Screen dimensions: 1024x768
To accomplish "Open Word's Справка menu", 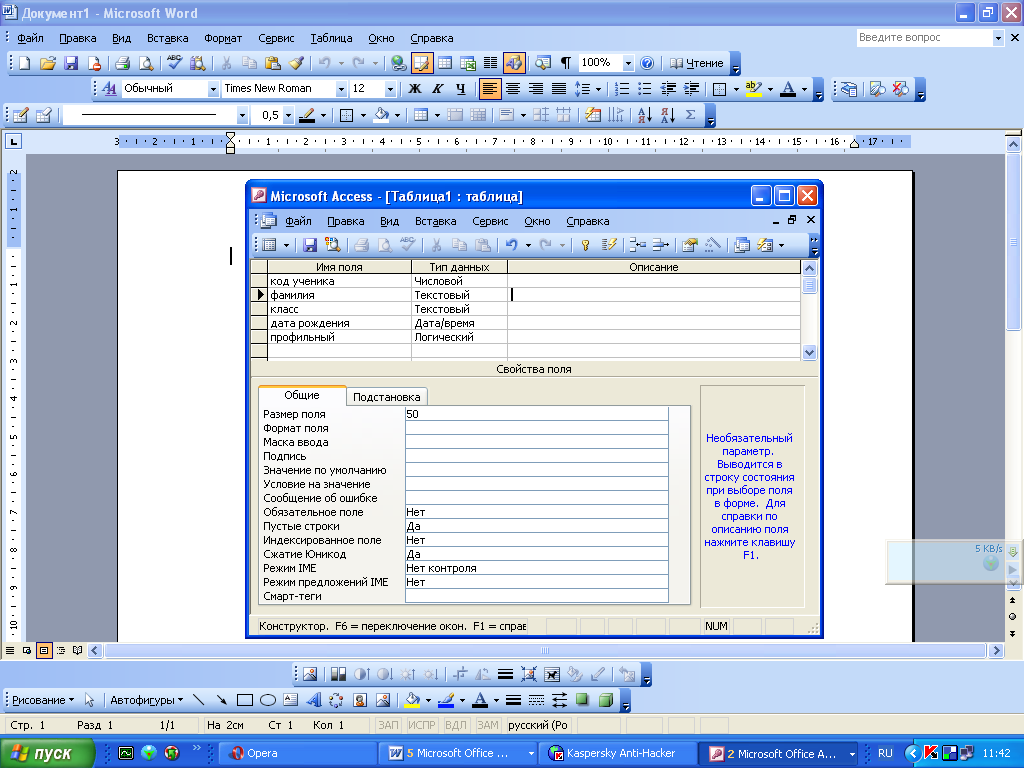I will 432,38.
